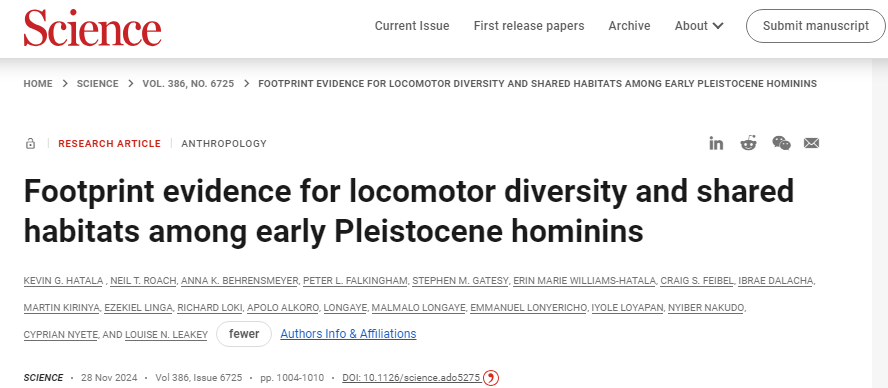Click the access lock icon

coord(30,144)
